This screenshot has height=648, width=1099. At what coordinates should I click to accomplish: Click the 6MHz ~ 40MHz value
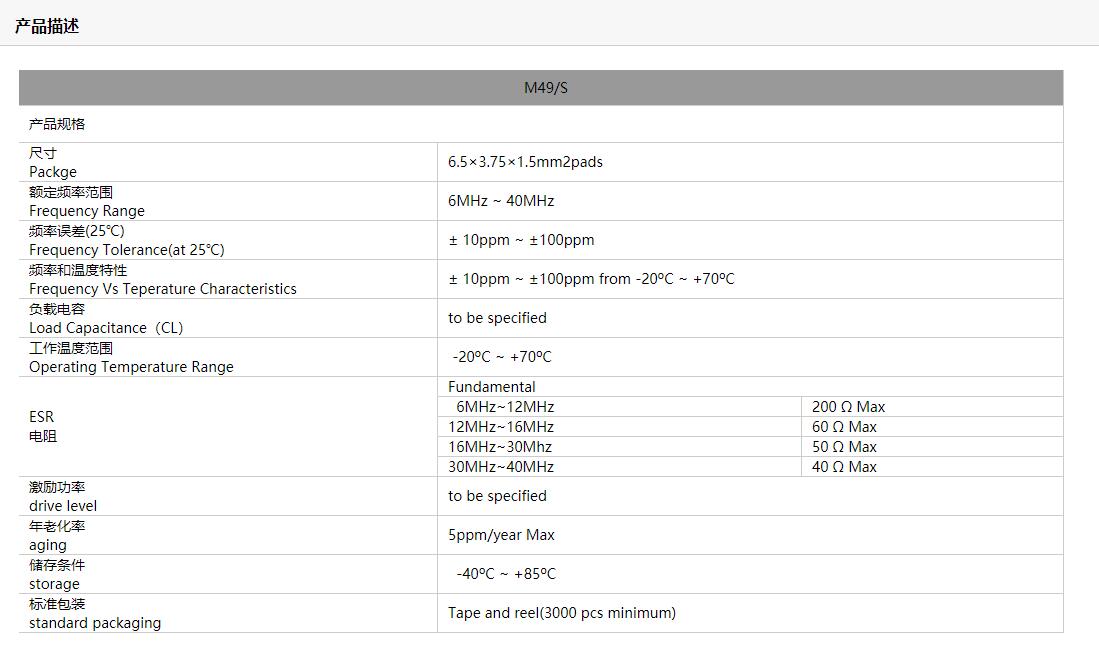[x=501, y=201]
